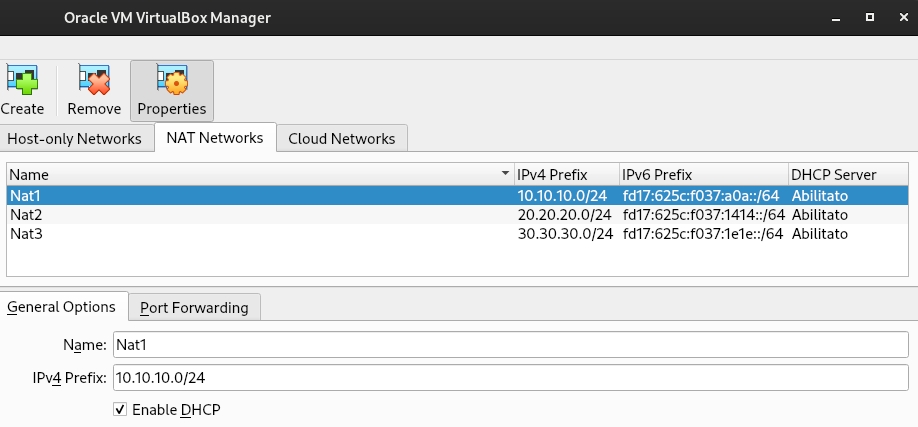Select the NAT Networks tab

click(x=214, y=138)
